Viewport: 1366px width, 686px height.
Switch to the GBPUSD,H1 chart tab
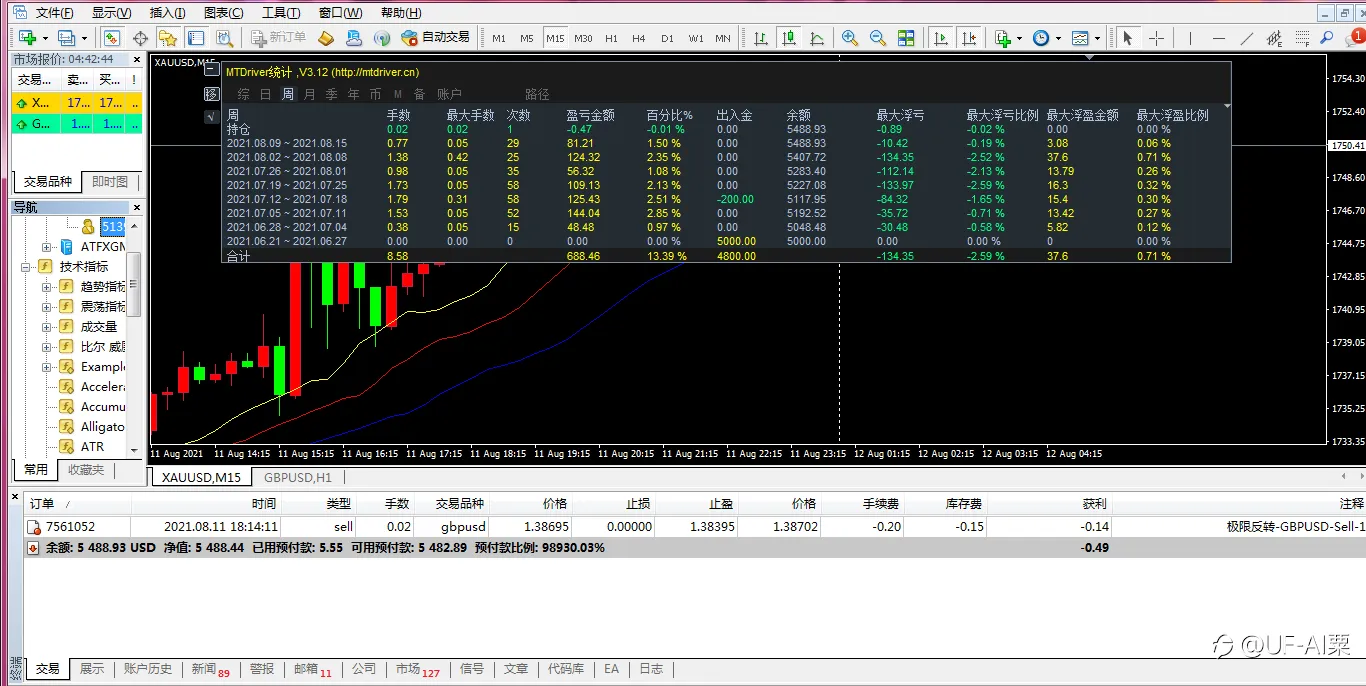298,477
